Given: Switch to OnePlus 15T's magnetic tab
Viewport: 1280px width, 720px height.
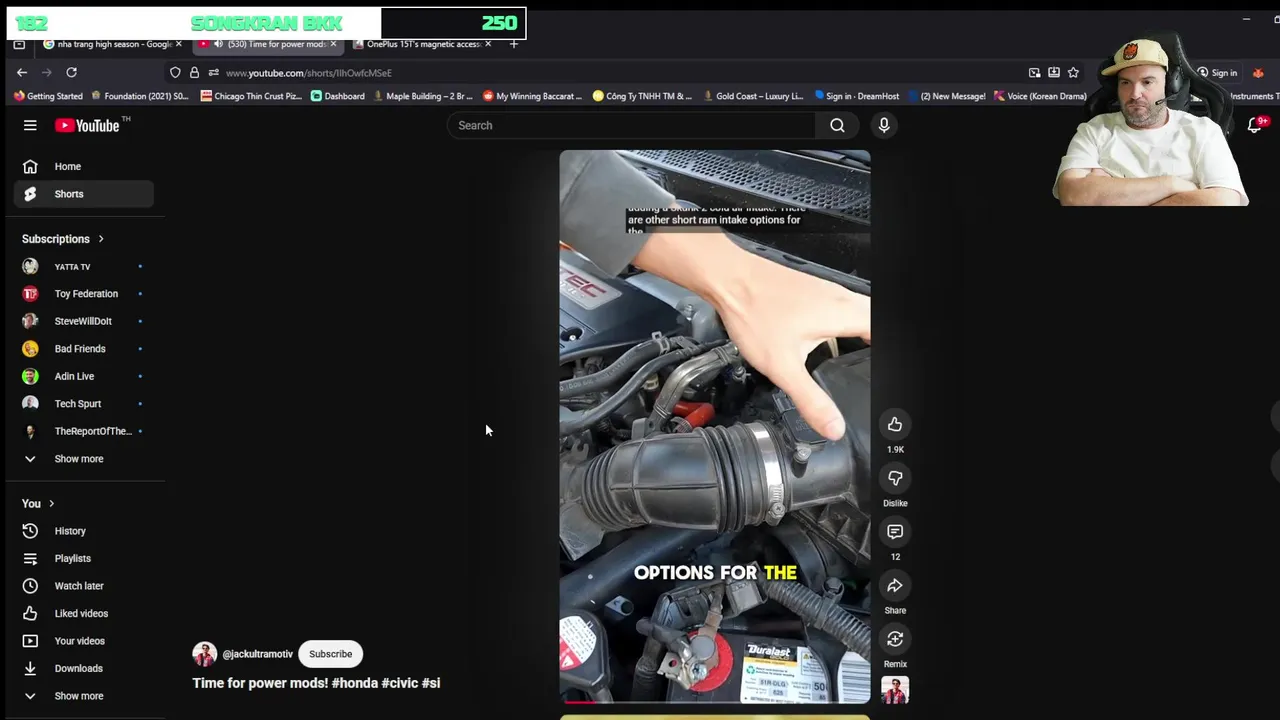Looking at the screenshot, I should [x=422, y=44].
